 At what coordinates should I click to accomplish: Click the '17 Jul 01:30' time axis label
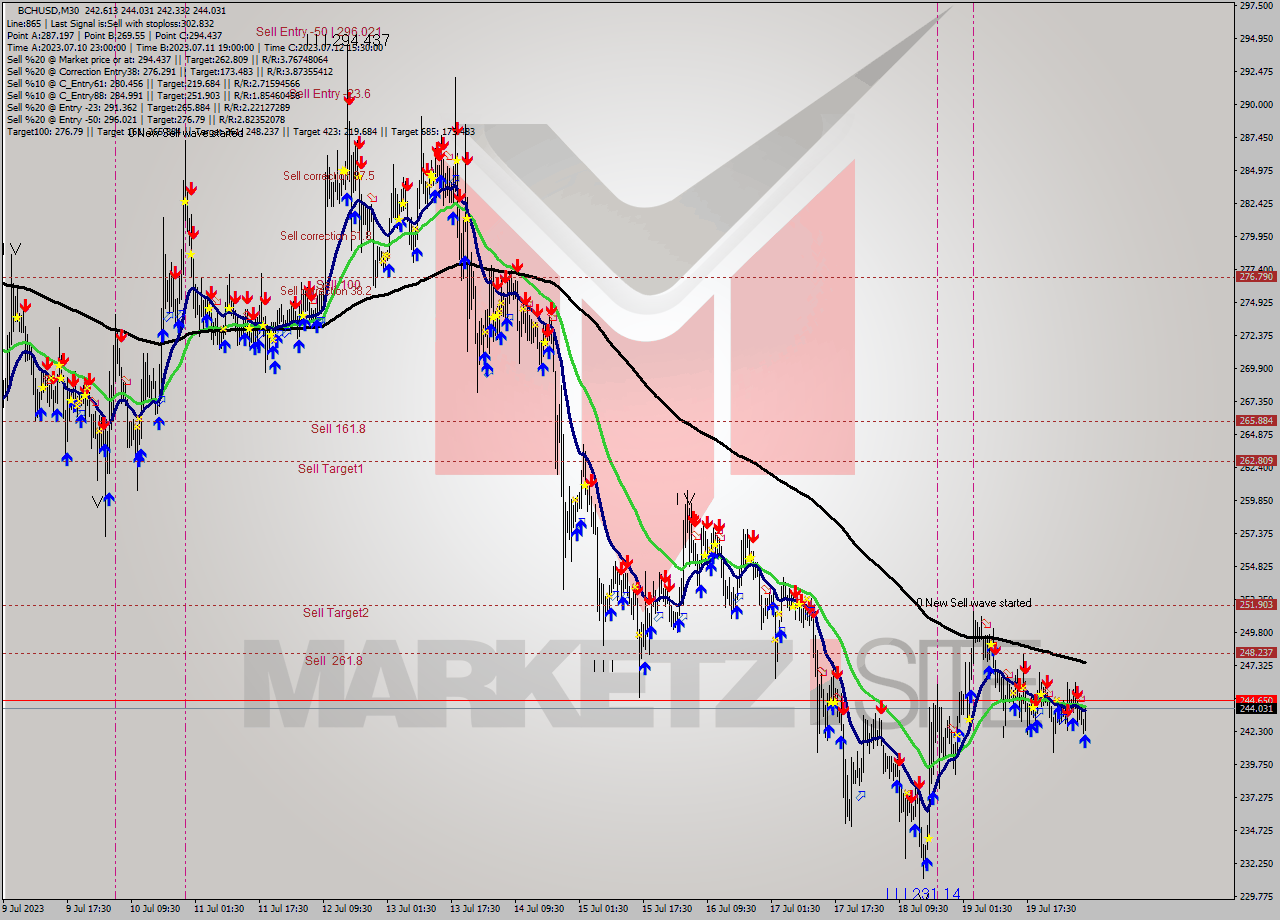(x=795, y=909)
